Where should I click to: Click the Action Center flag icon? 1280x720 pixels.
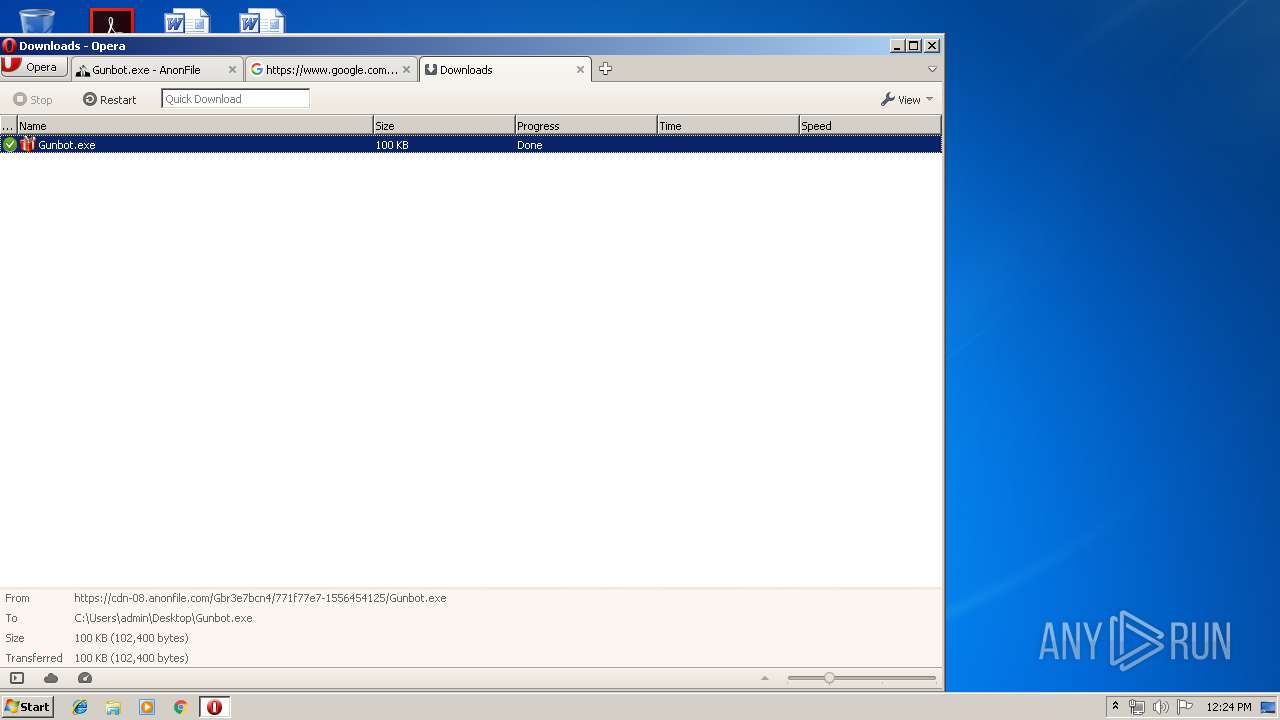pyautogui.click(x=1185, y=707)
